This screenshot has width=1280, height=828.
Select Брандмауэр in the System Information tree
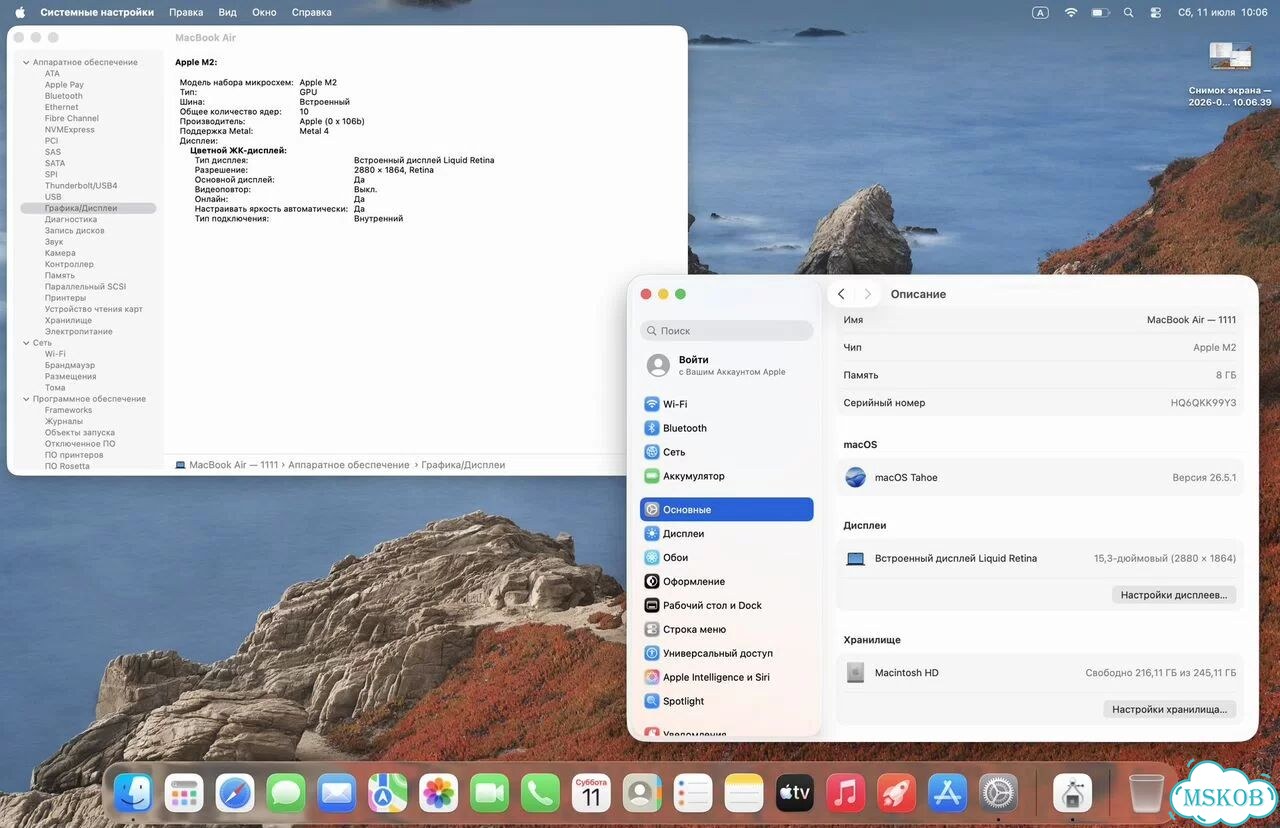[70, 366]
